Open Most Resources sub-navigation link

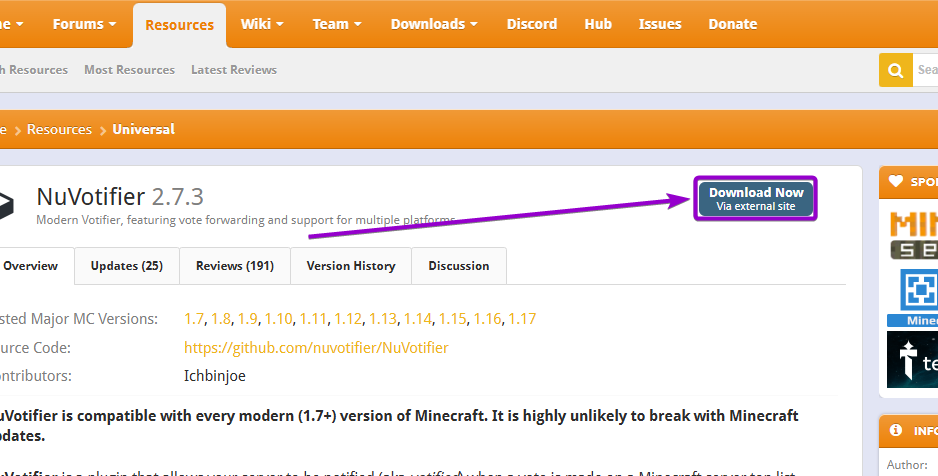point(129,69)
